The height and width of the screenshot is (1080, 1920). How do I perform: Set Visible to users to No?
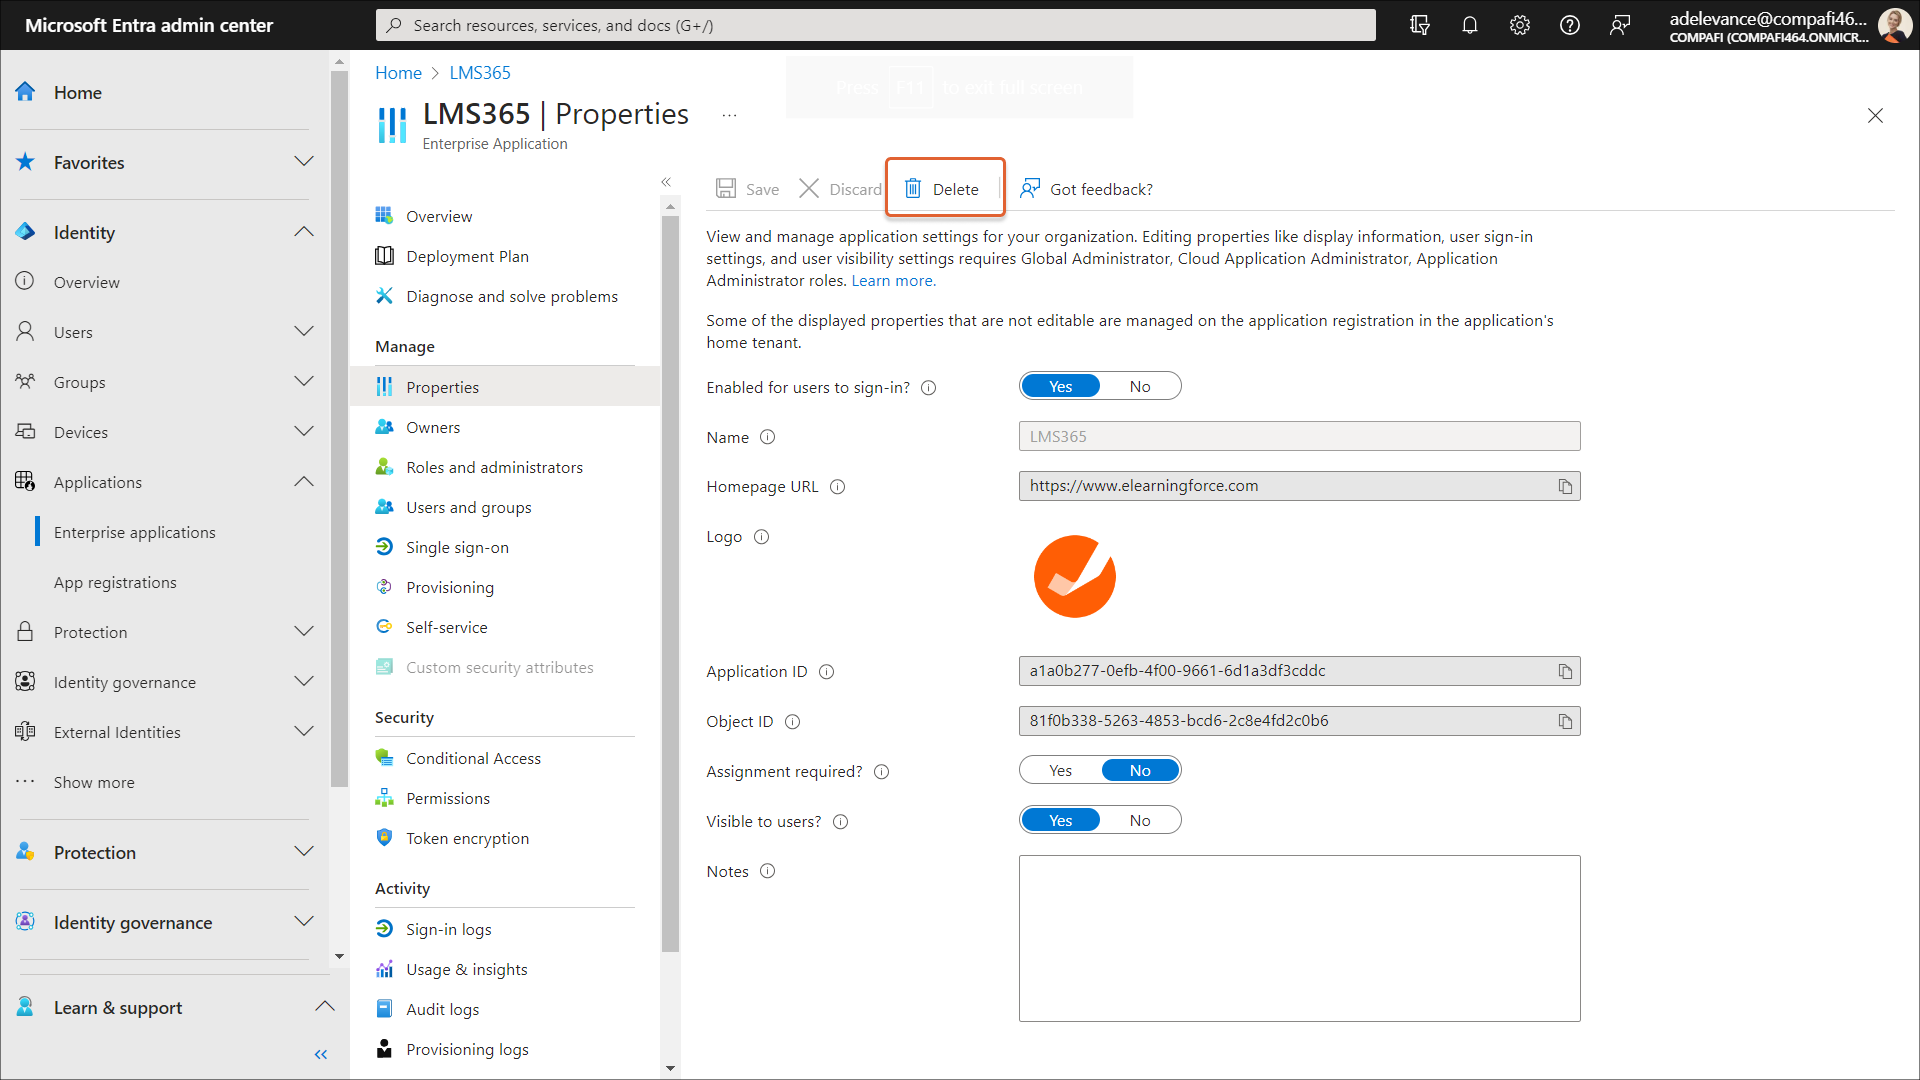1139,821
